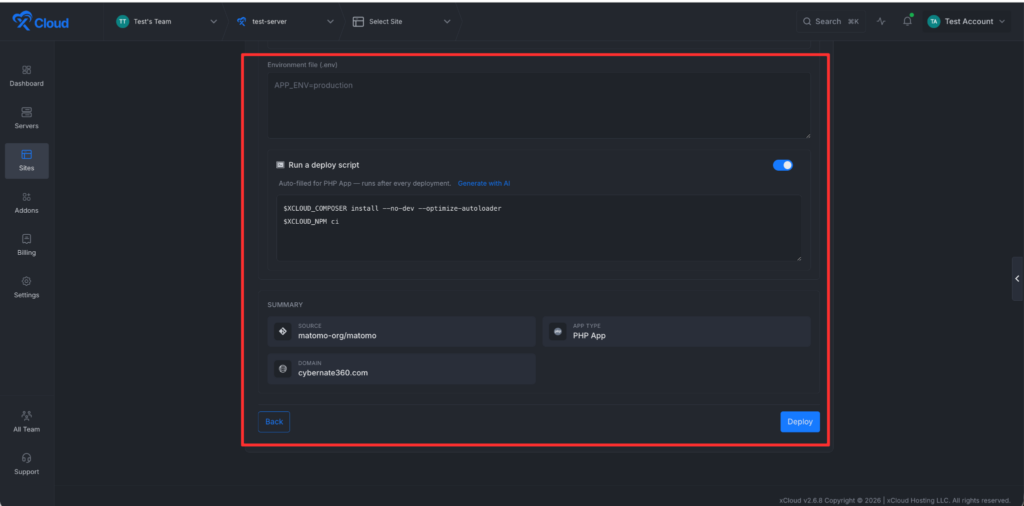The width and height of the screenshot is (1024, 506).
Task: Open notifications bell icon
Action: [907, 22]
